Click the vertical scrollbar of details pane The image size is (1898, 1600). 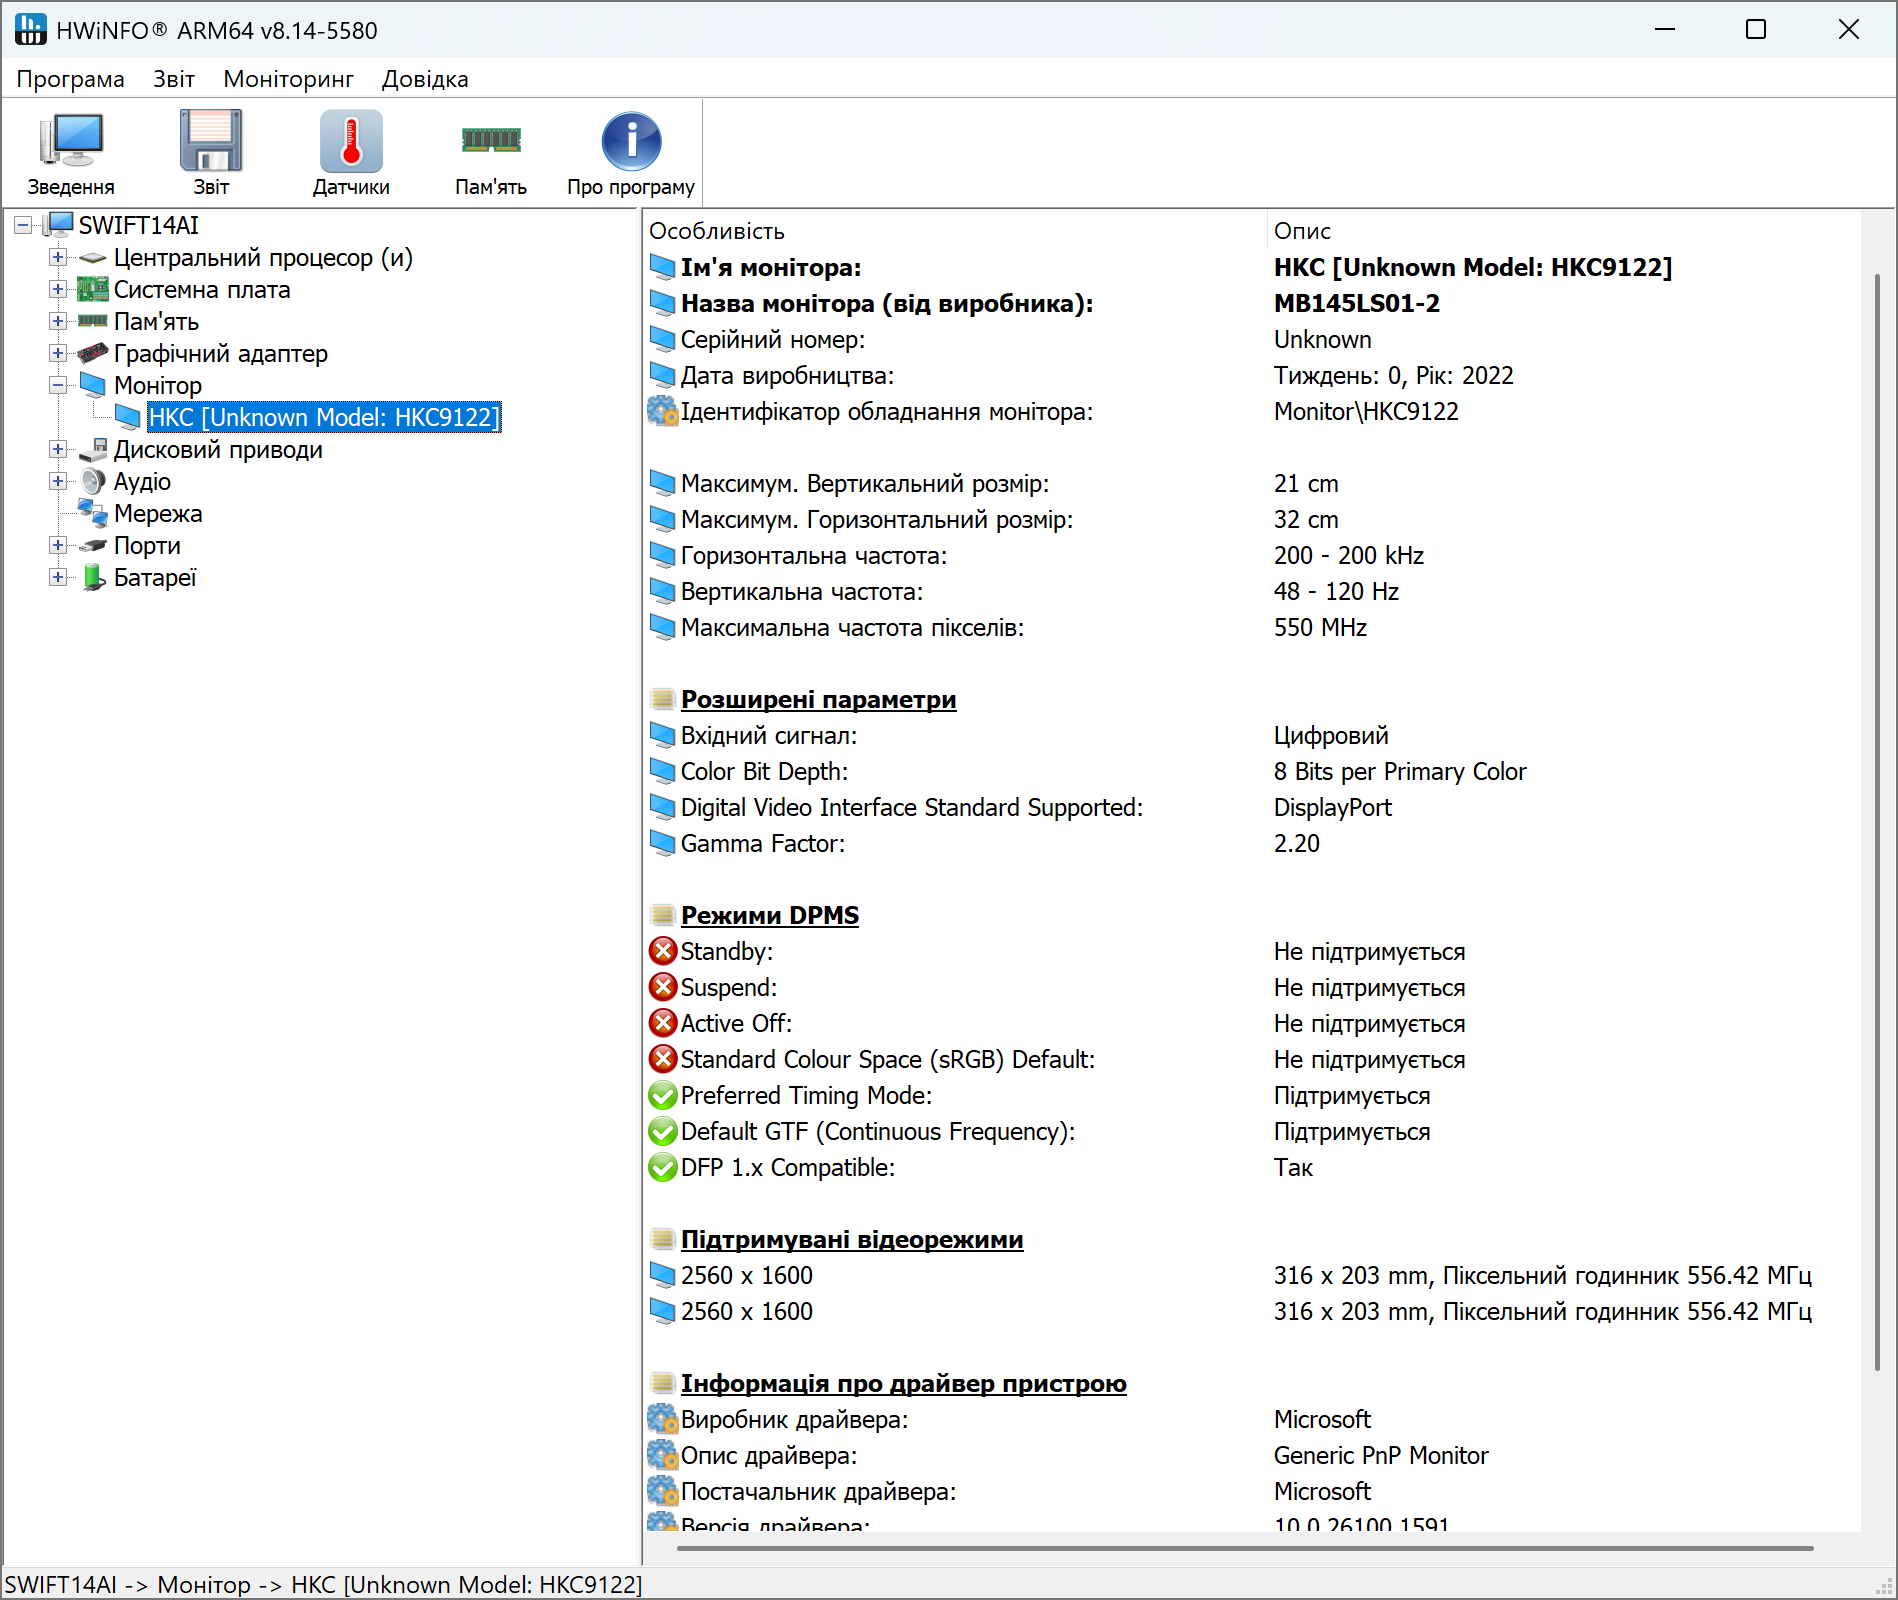coord(1877,820)
